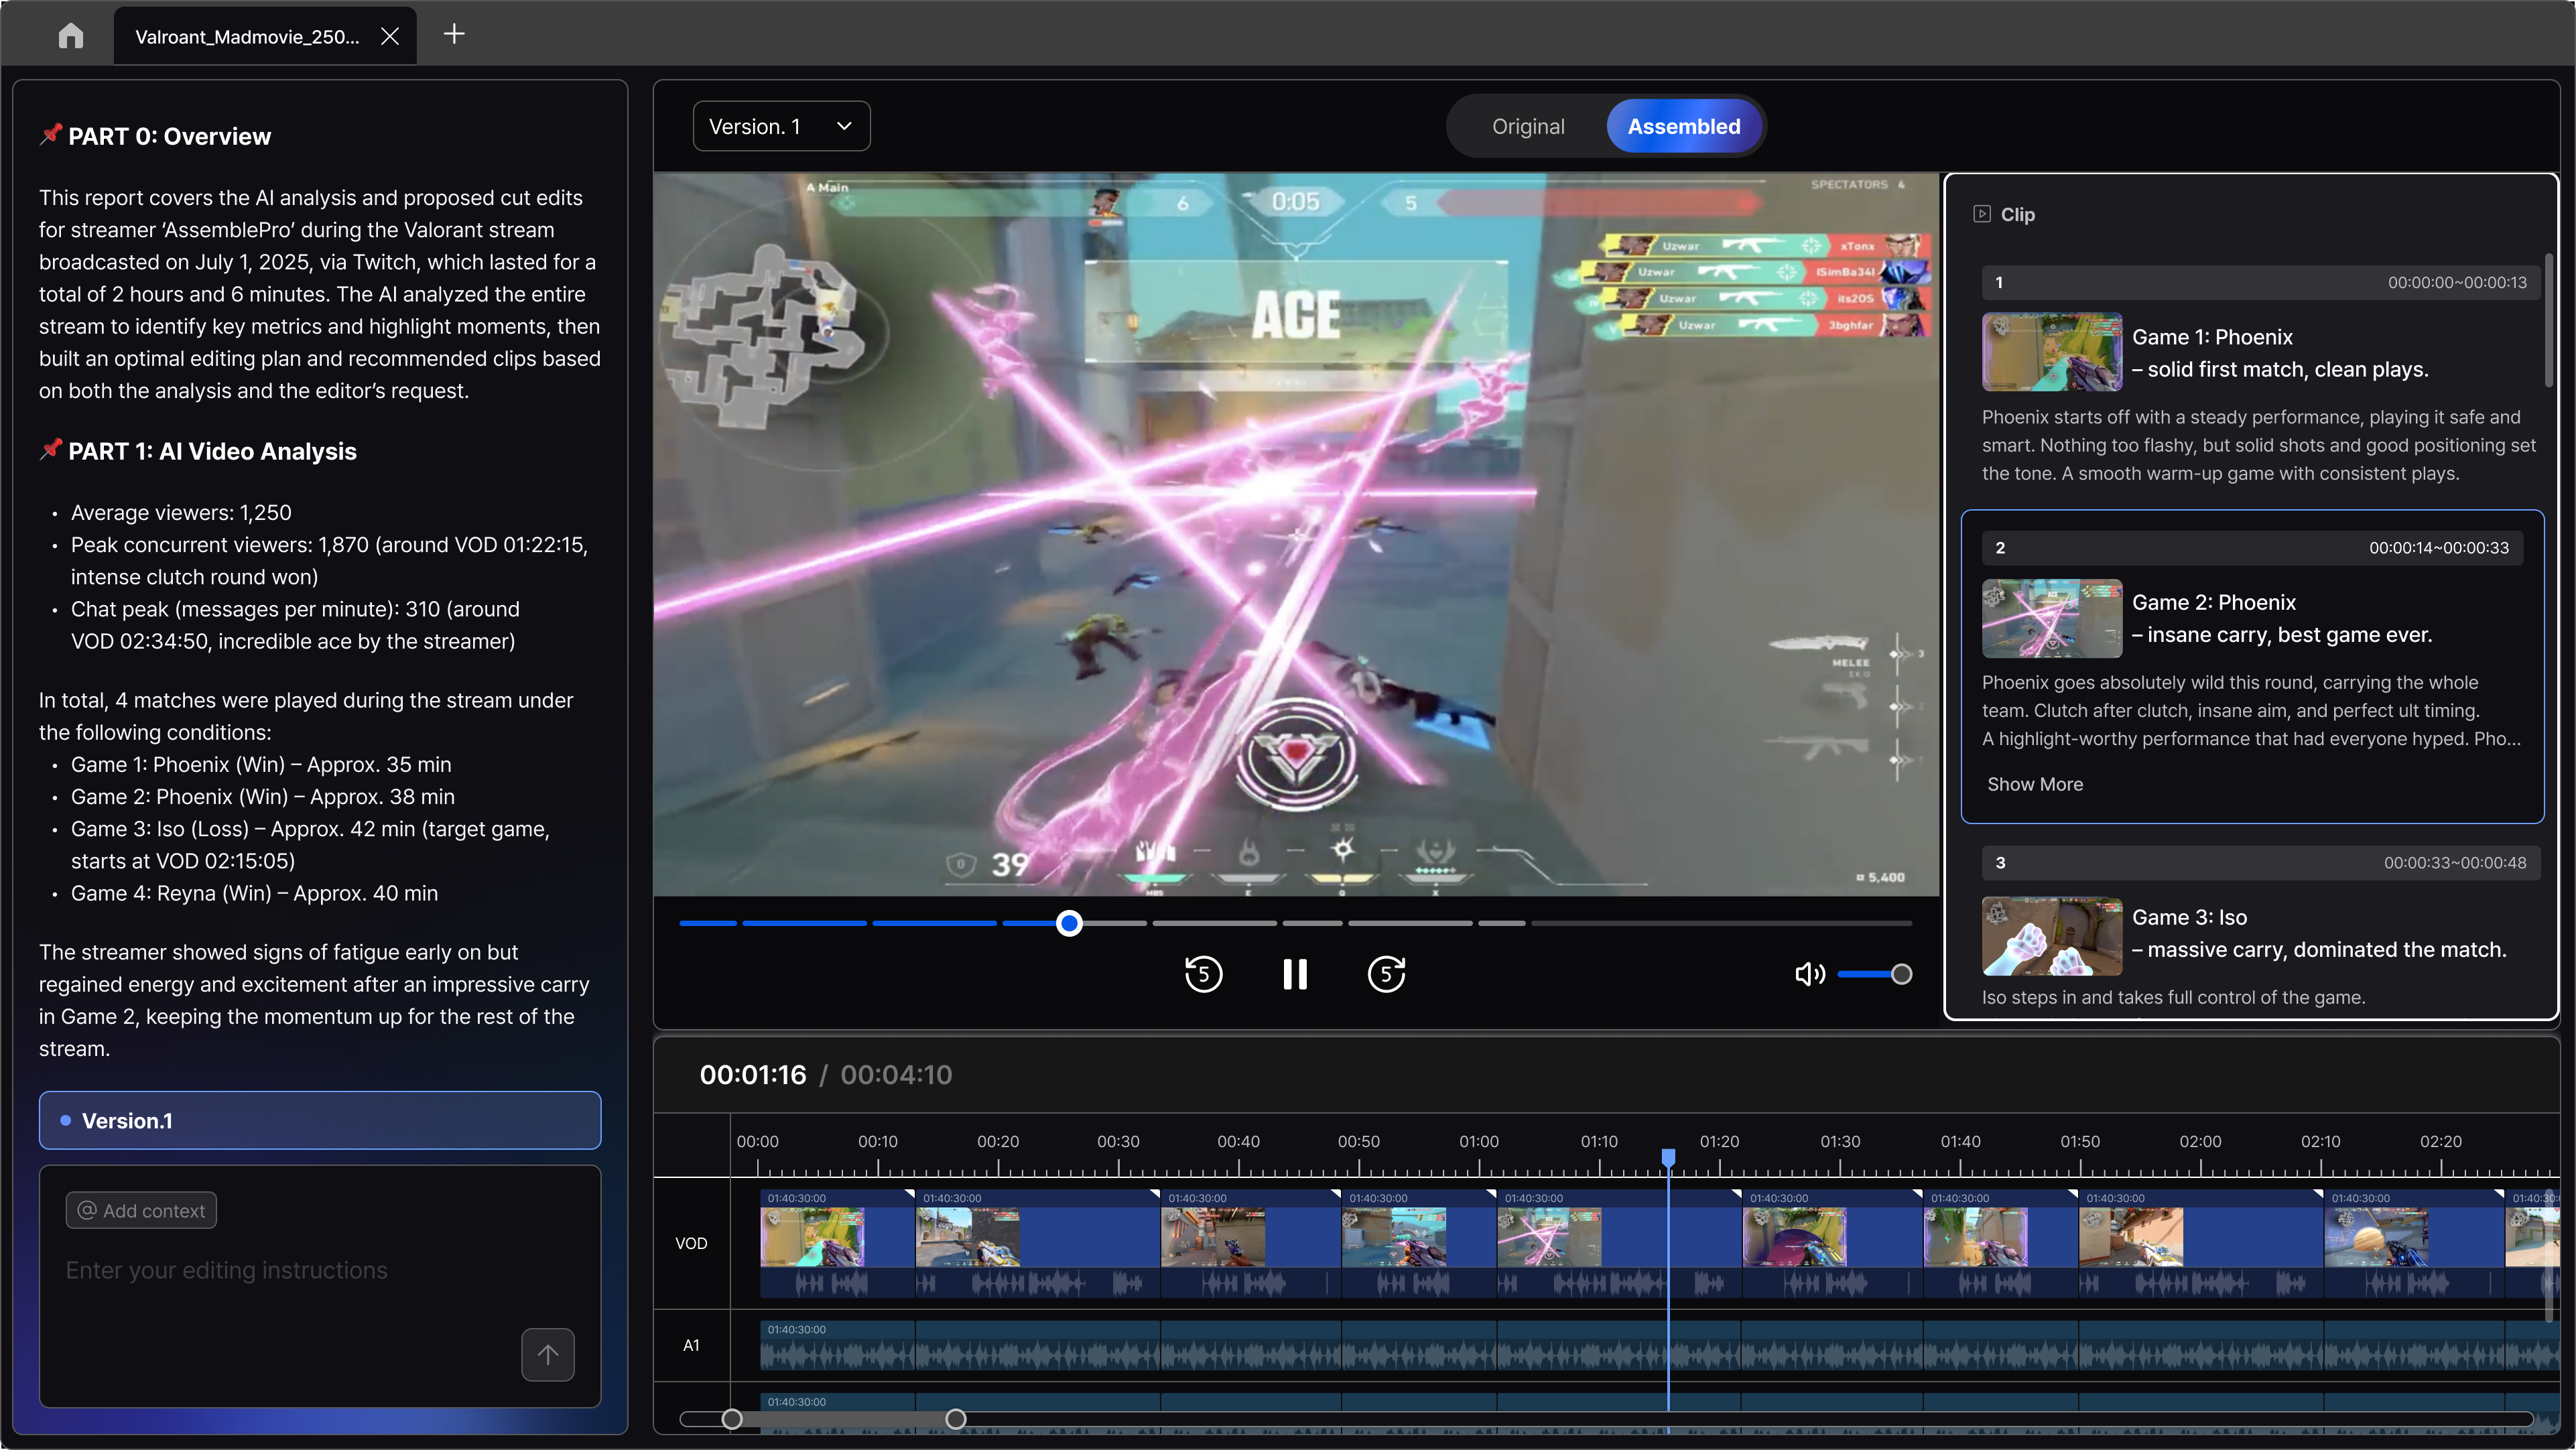Click clip 2 time range 00:00:14~00:00:33
Image resolution: width=2576 pixels, height=1450 pixels.
click(x=2438, y=548)
